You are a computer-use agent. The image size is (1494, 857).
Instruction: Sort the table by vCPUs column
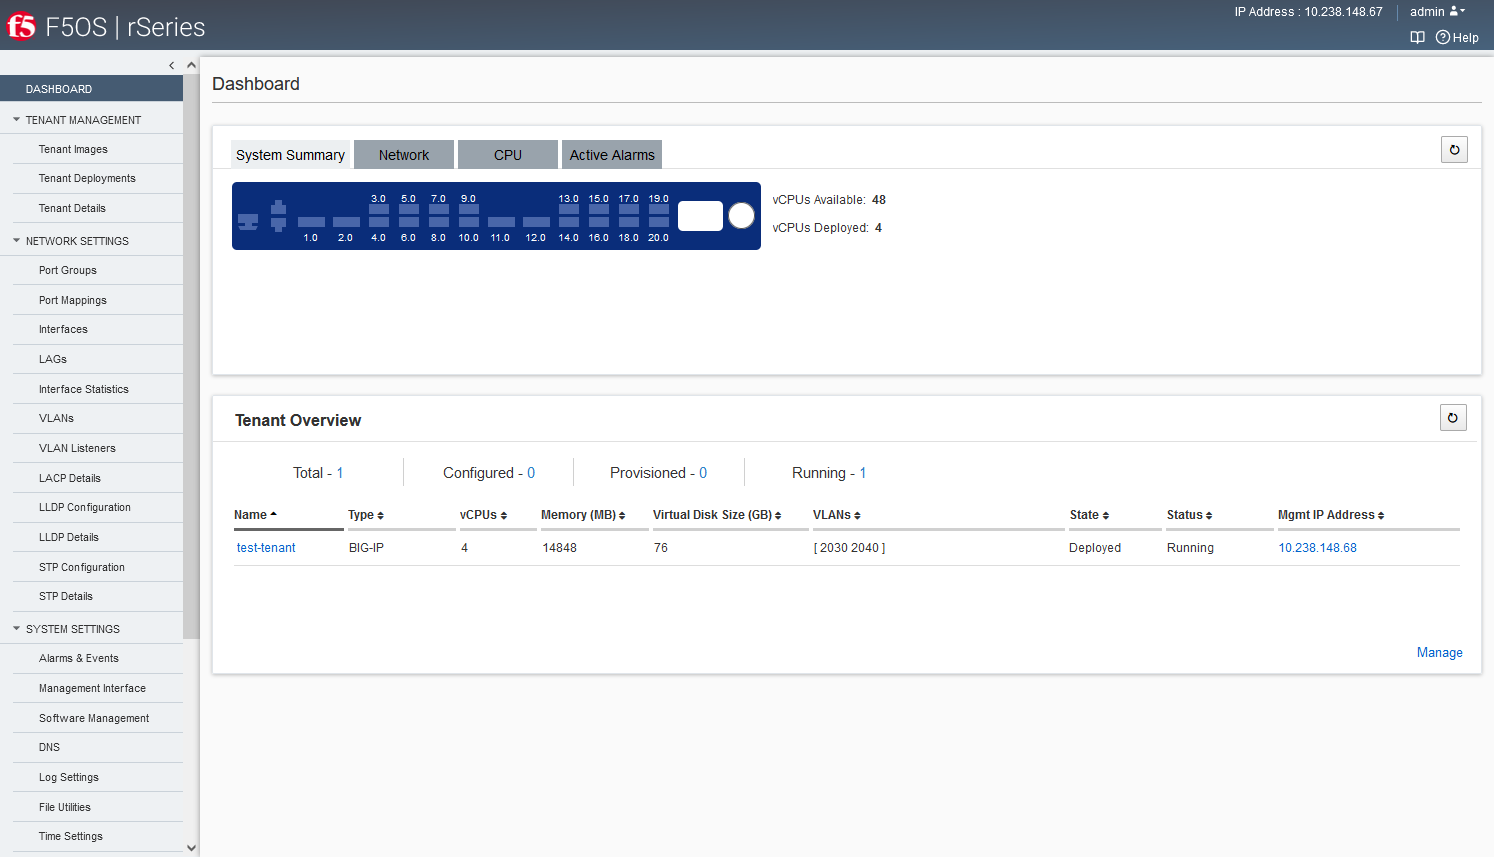coord(483,515)
